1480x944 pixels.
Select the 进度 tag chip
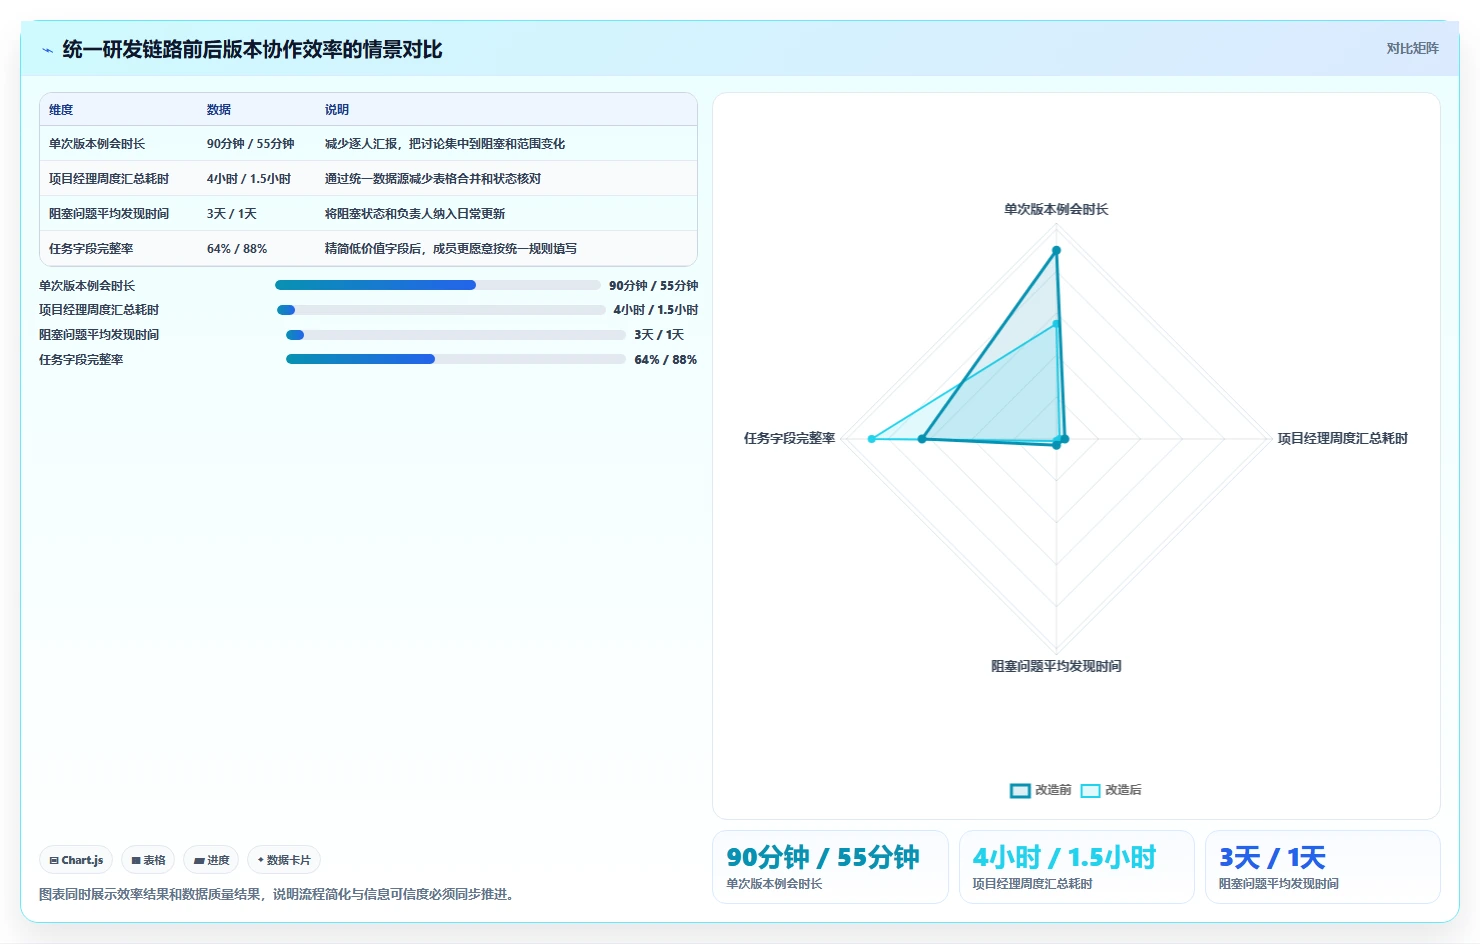pos(211,860)
